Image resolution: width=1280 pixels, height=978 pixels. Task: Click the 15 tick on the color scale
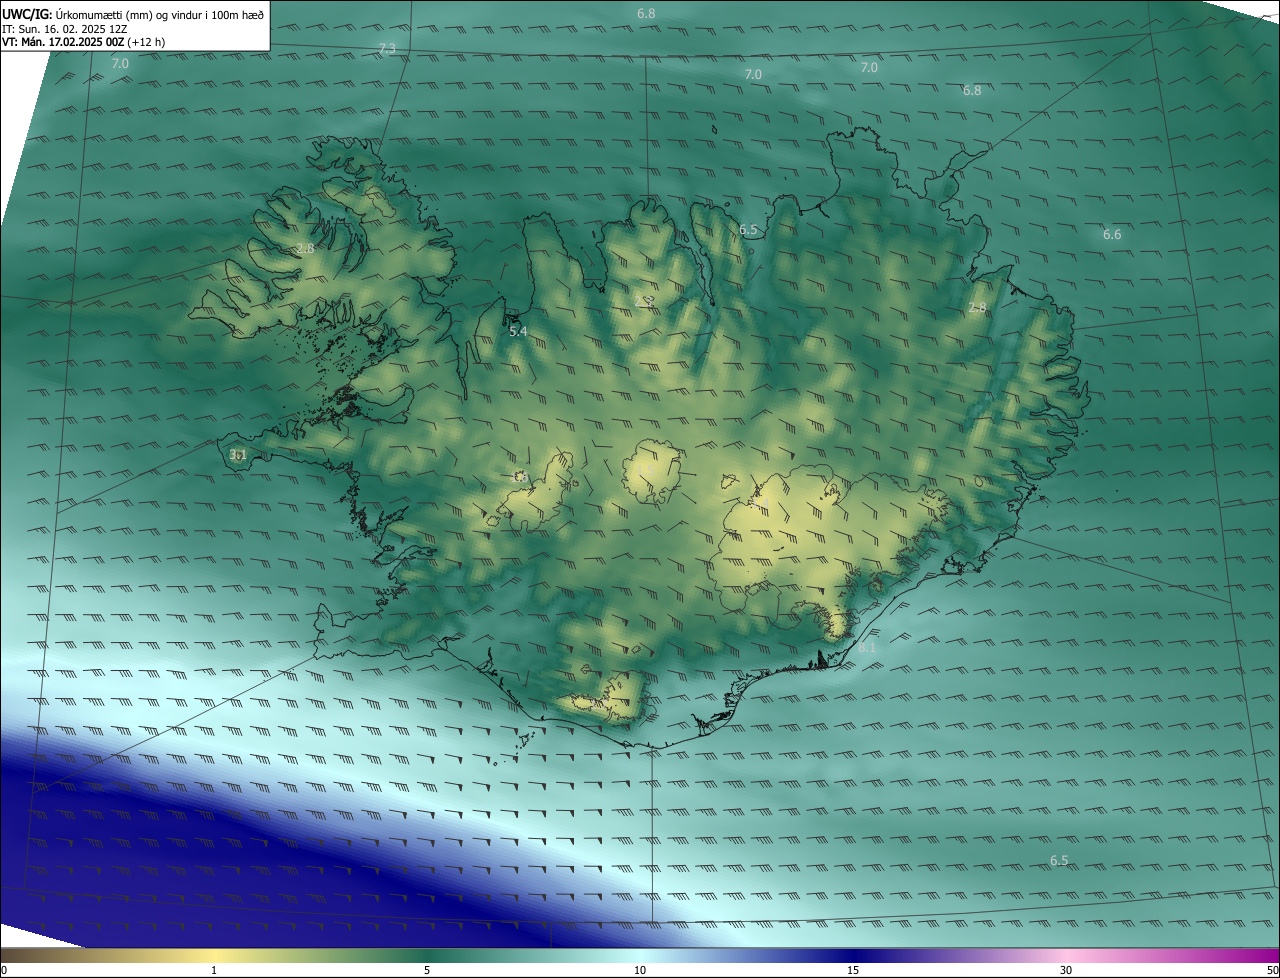click(x=853, y=971)
